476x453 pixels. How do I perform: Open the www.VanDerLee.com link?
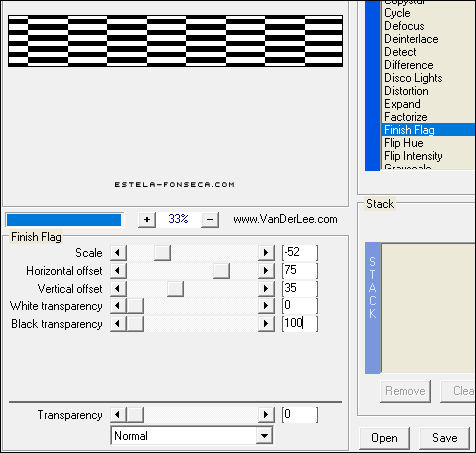tap(285, 219)
